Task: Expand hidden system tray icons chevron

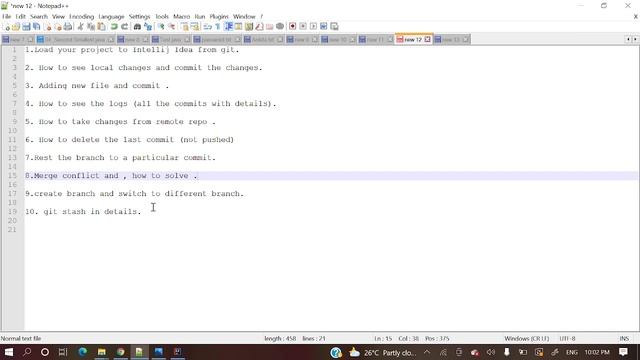Action: [427, 352]
